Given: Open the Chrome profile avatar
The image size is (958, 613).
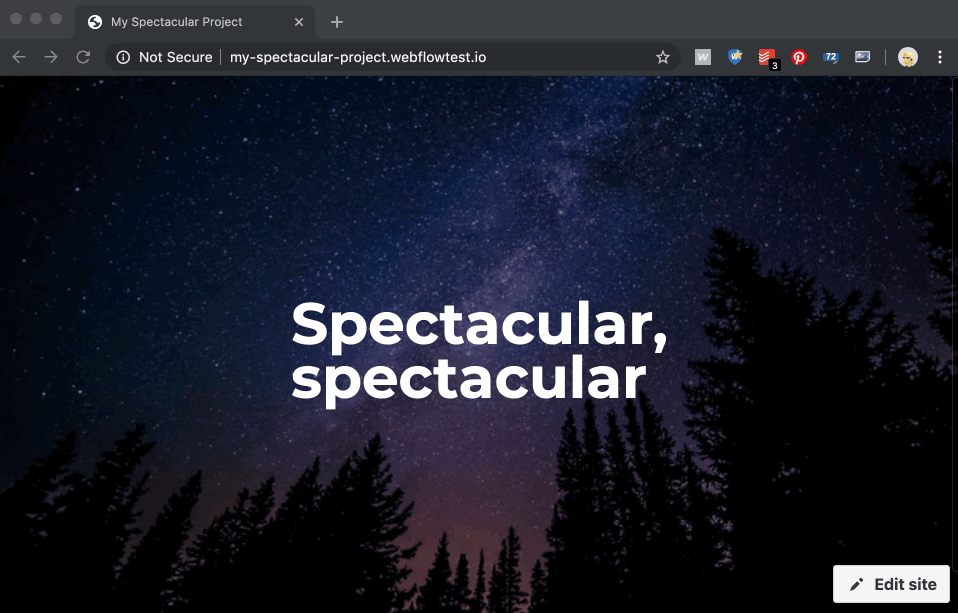Looking at the screenshot, I should (907, 57).
